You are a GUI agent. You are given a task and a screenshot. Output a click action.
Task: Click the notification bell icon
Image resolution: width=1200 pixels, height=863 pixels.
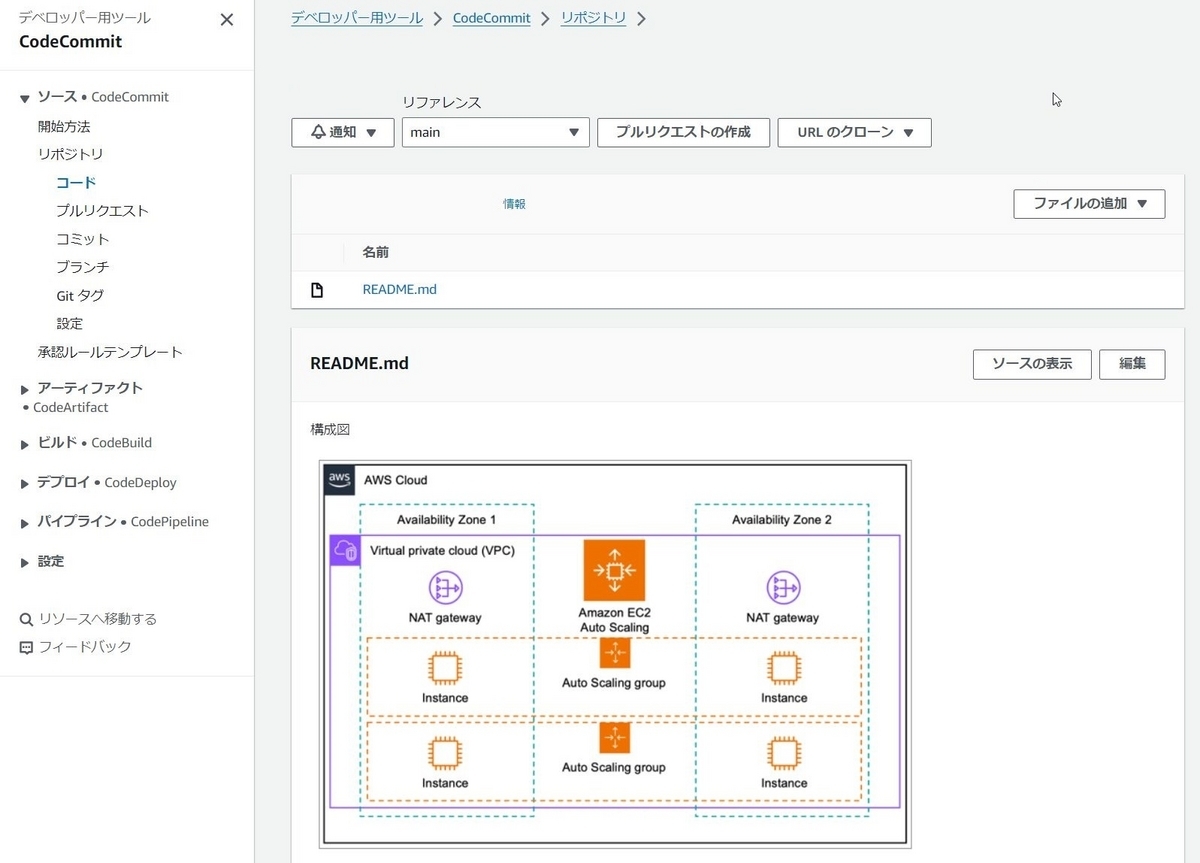[x=318, y=132]
